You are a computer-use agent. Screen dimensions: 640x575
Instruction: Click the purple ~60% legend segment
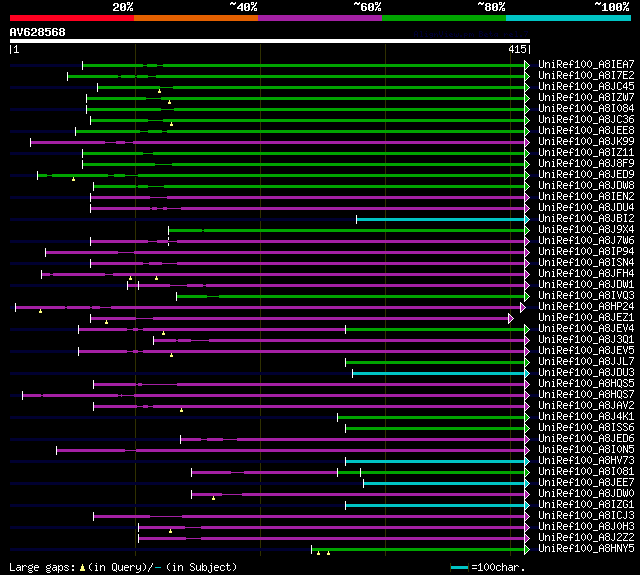pyautogui.click(x=320, y=18)
